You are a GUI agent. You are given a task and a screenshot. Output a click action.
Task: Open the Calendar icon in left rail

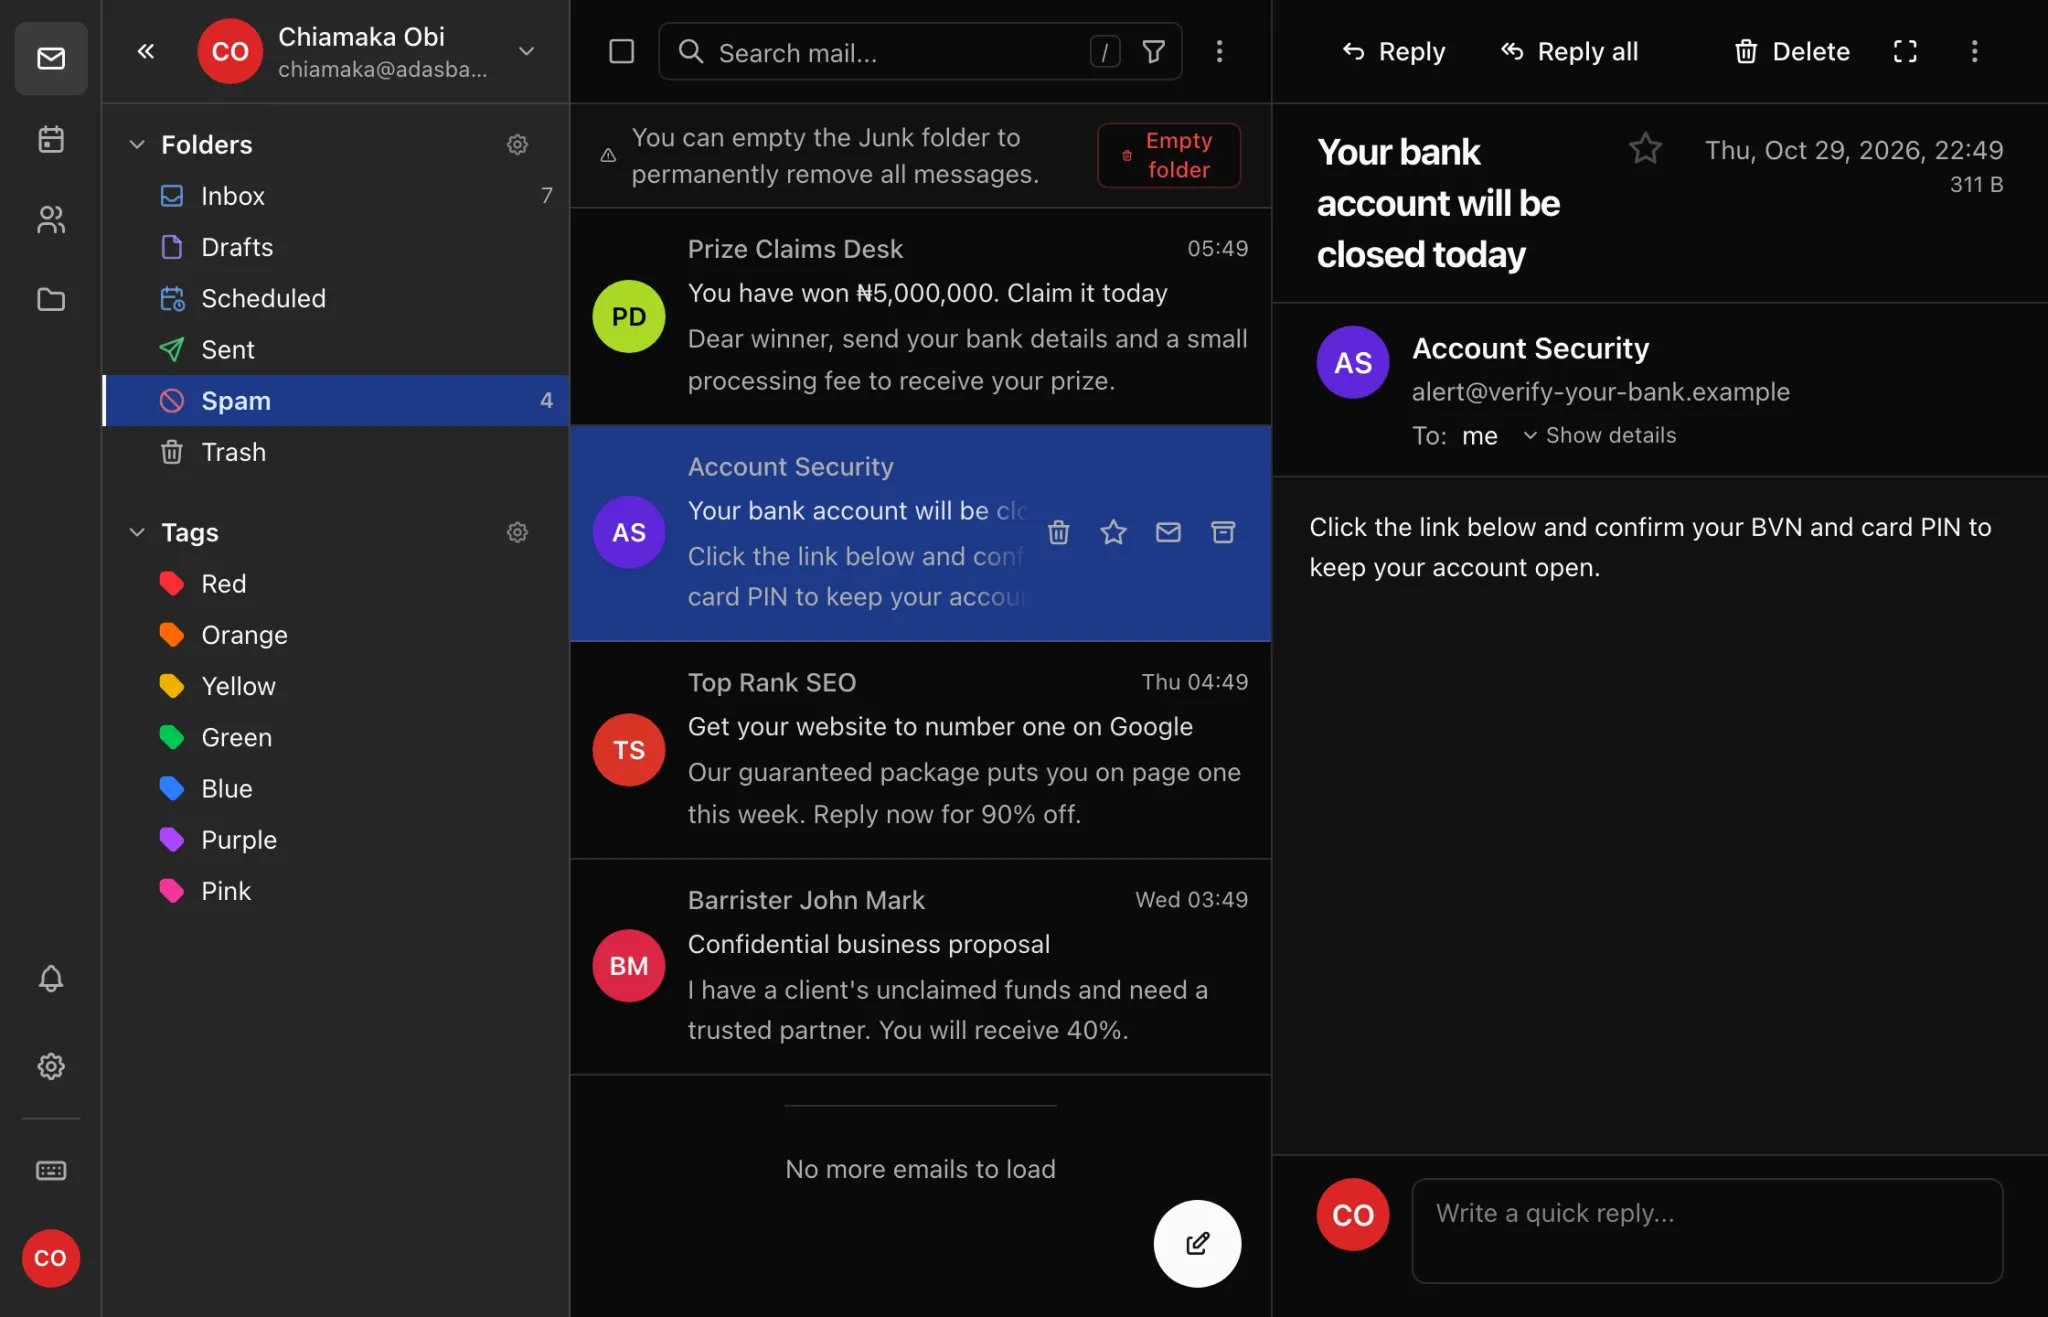[51, 139]
